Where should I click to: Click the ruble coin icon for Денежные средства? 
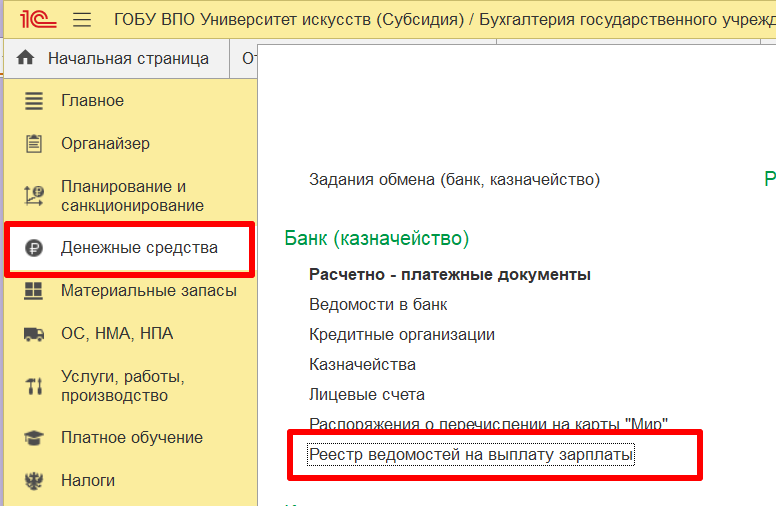(34, 248)
